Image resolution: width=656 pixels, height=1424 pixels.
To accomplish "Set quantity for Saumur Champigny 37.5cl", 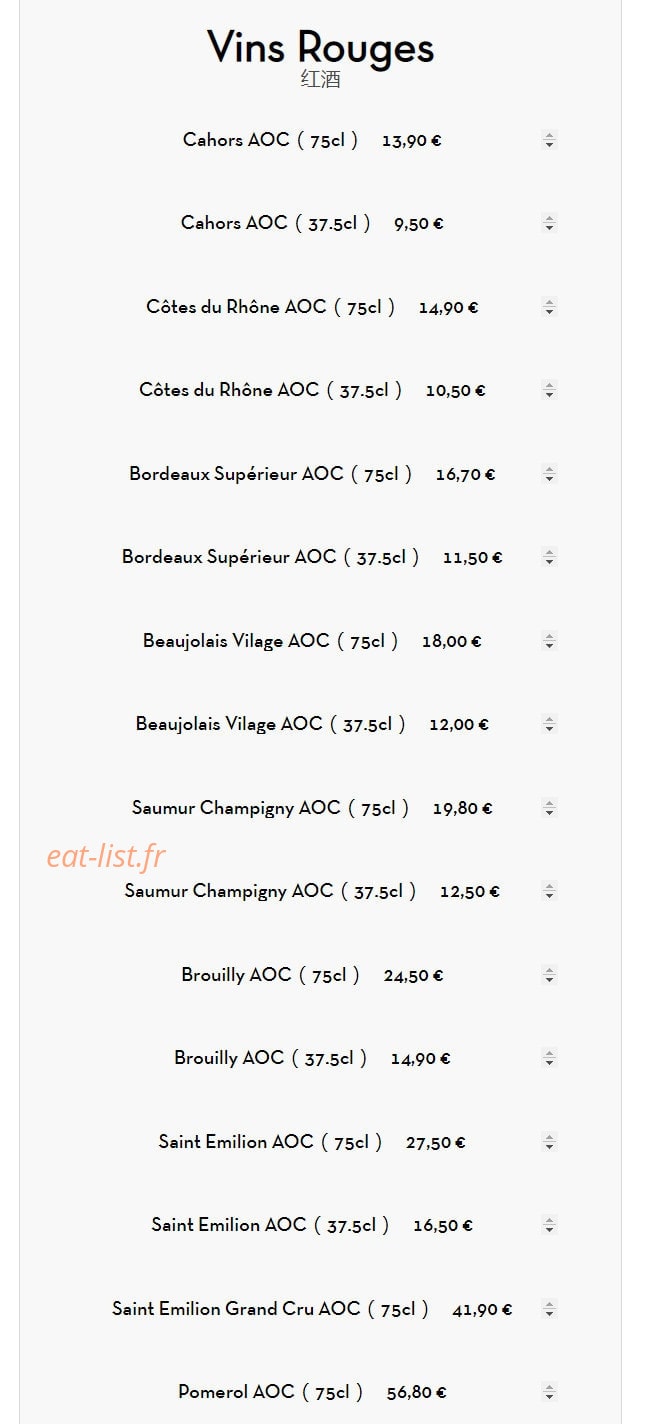I will coord(549,891).
